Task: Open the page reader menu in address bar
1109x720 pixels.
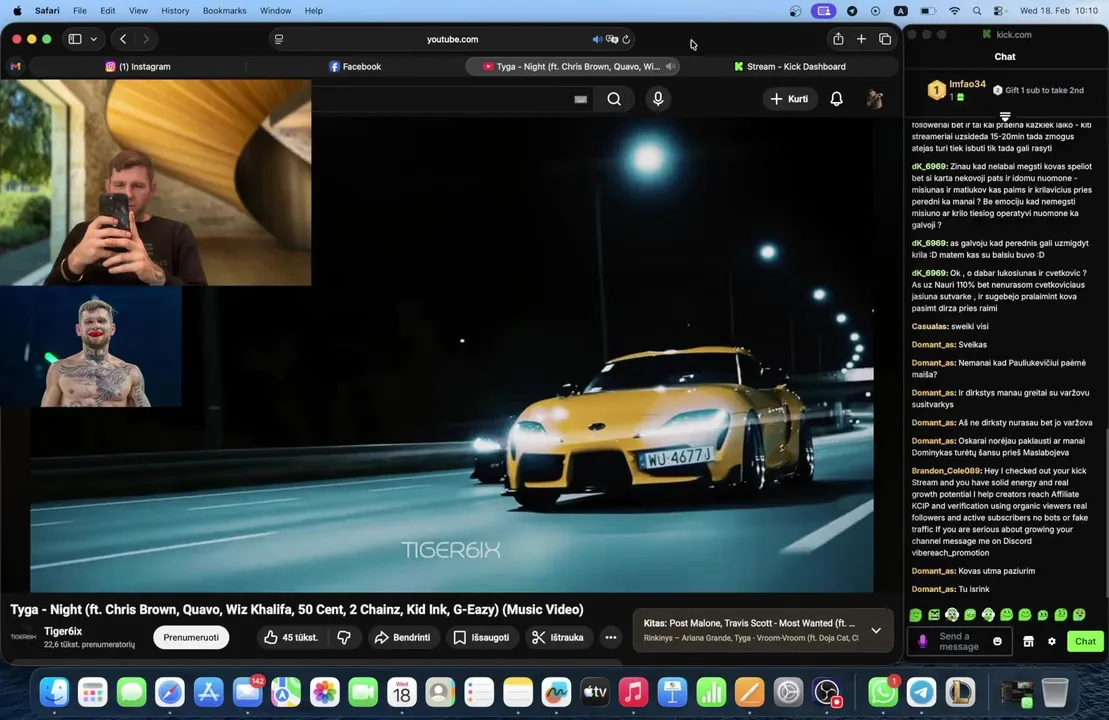Action: 279,39
